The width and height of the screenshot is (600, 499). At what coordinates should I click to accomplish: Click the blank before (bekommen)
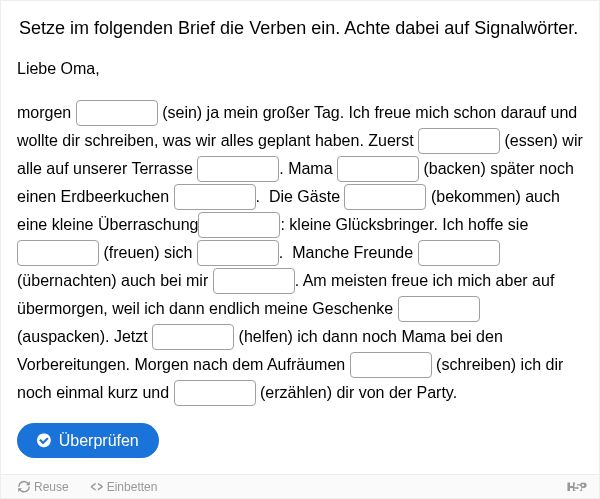pyautogui.click(x=385, y=197)
